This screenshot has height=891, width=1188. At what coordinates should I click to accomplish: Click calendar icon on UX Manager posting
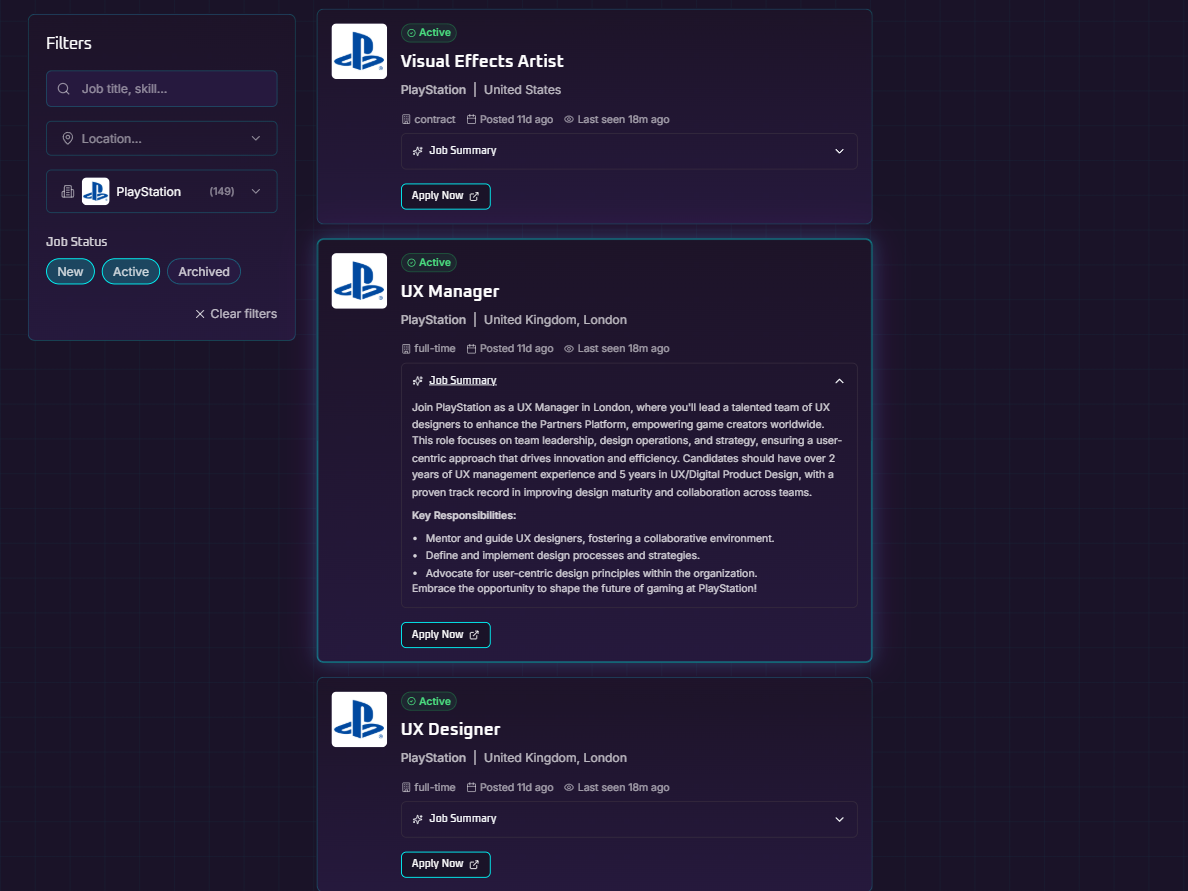[471, 349]
